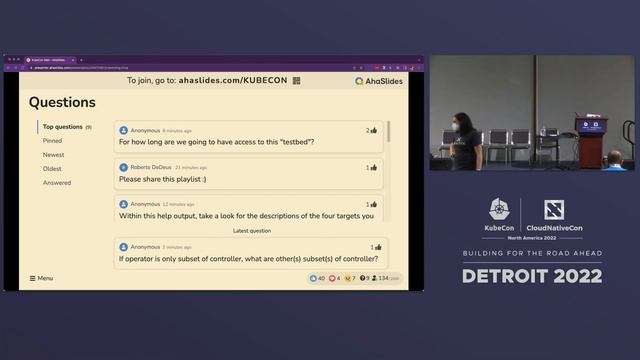Upvote the "testbed" access question
Screen dimensions: 640x360
tap(373, 131)
